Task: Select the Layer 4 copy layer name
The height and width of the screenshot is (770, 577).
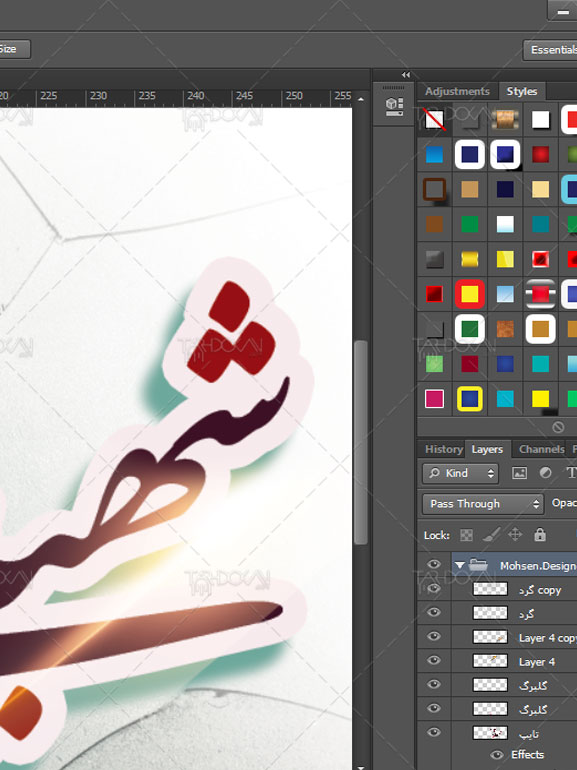Action: [x=548, y=638]
